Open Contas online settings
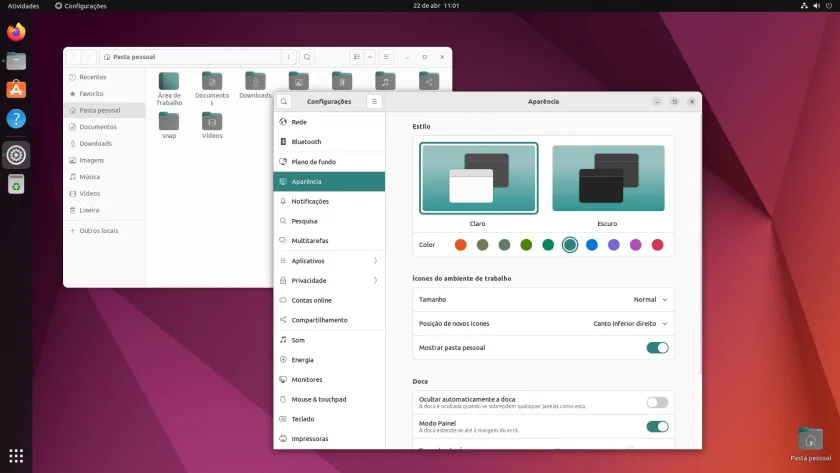The width and height of the screenshot is (840, 473). [x=329, y=301]
